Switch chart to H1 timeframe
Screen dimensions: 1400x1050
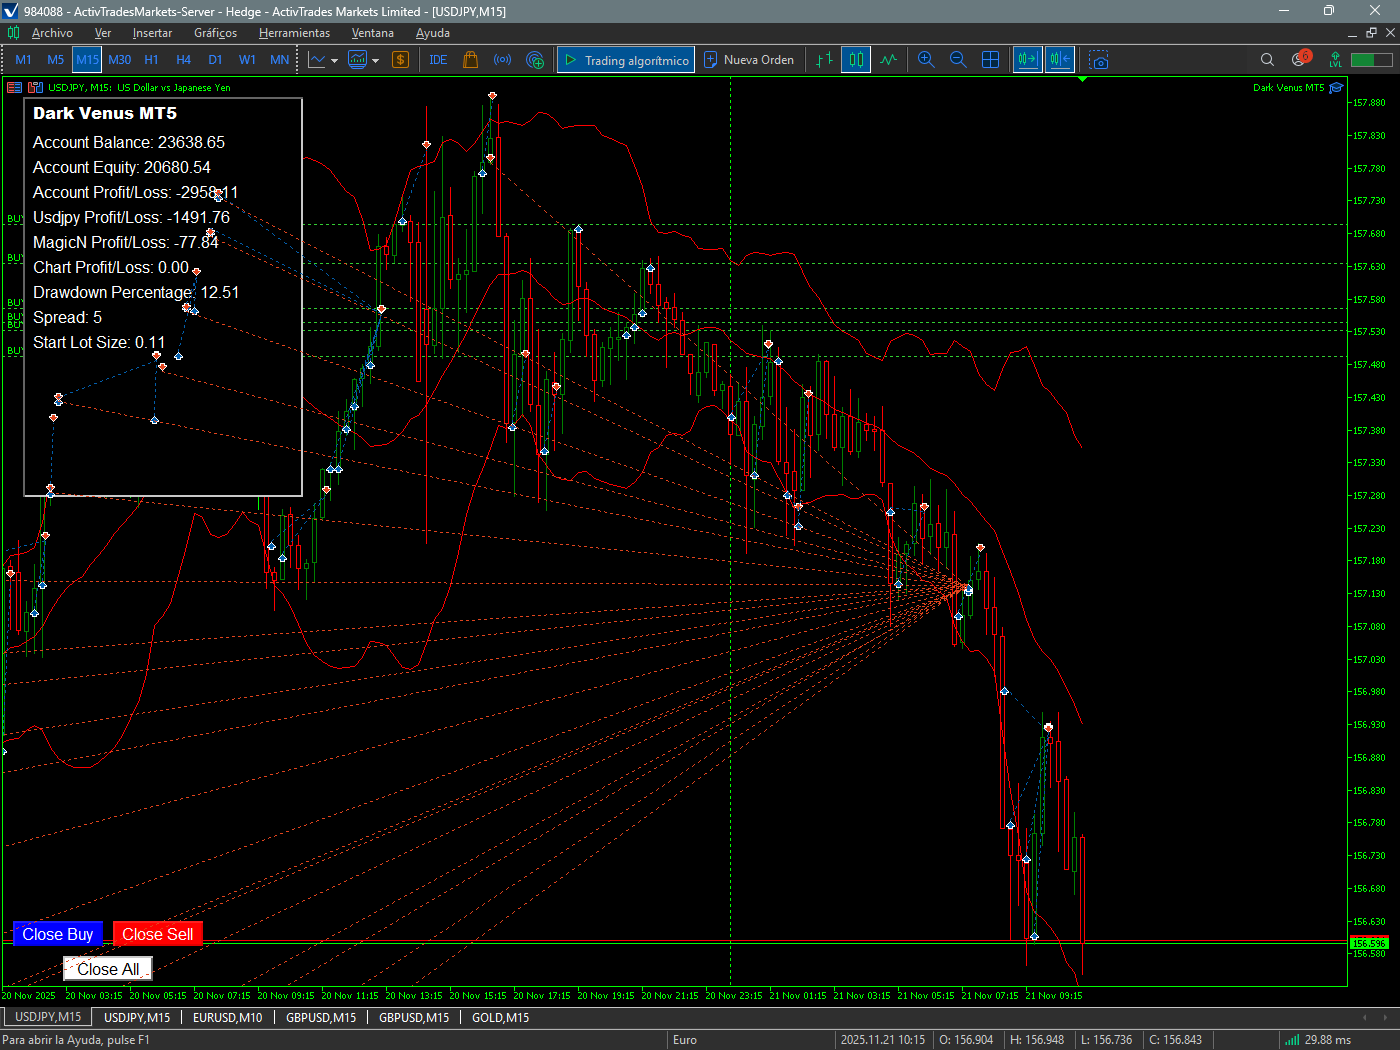coord(151,60)
